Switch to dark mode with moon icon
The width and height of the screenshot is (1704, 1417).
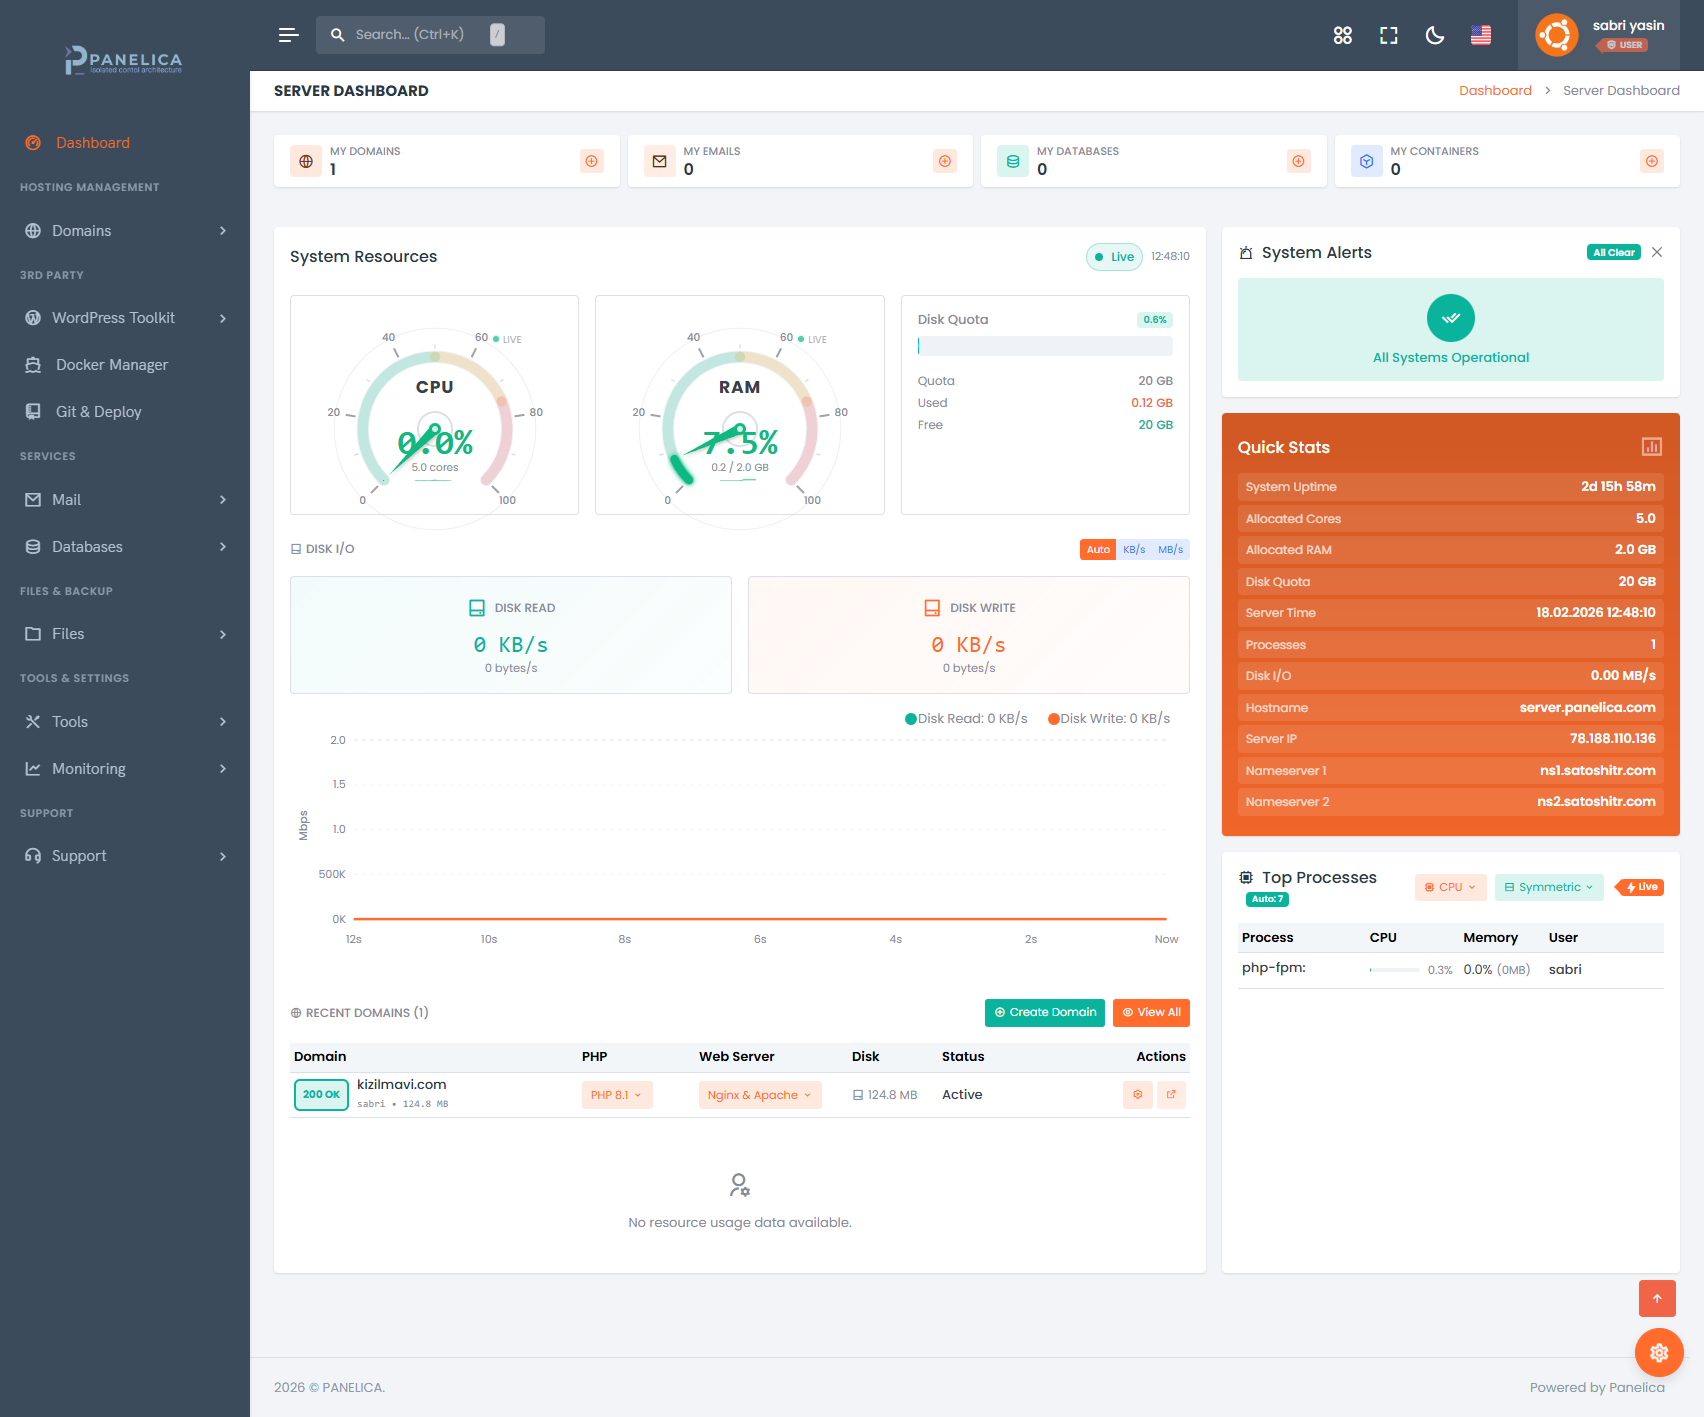click(1434, 36)
